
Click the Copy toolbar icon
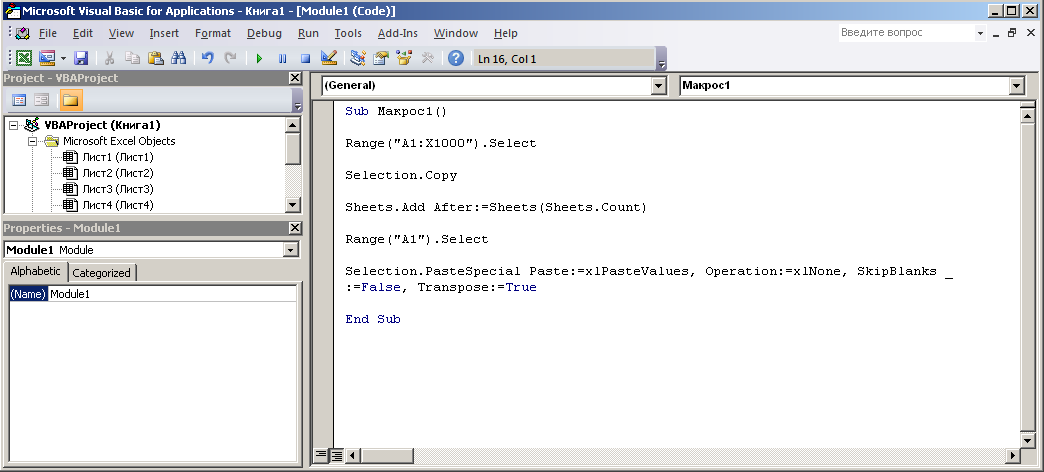pyautogui.click(x=132, y=59)
